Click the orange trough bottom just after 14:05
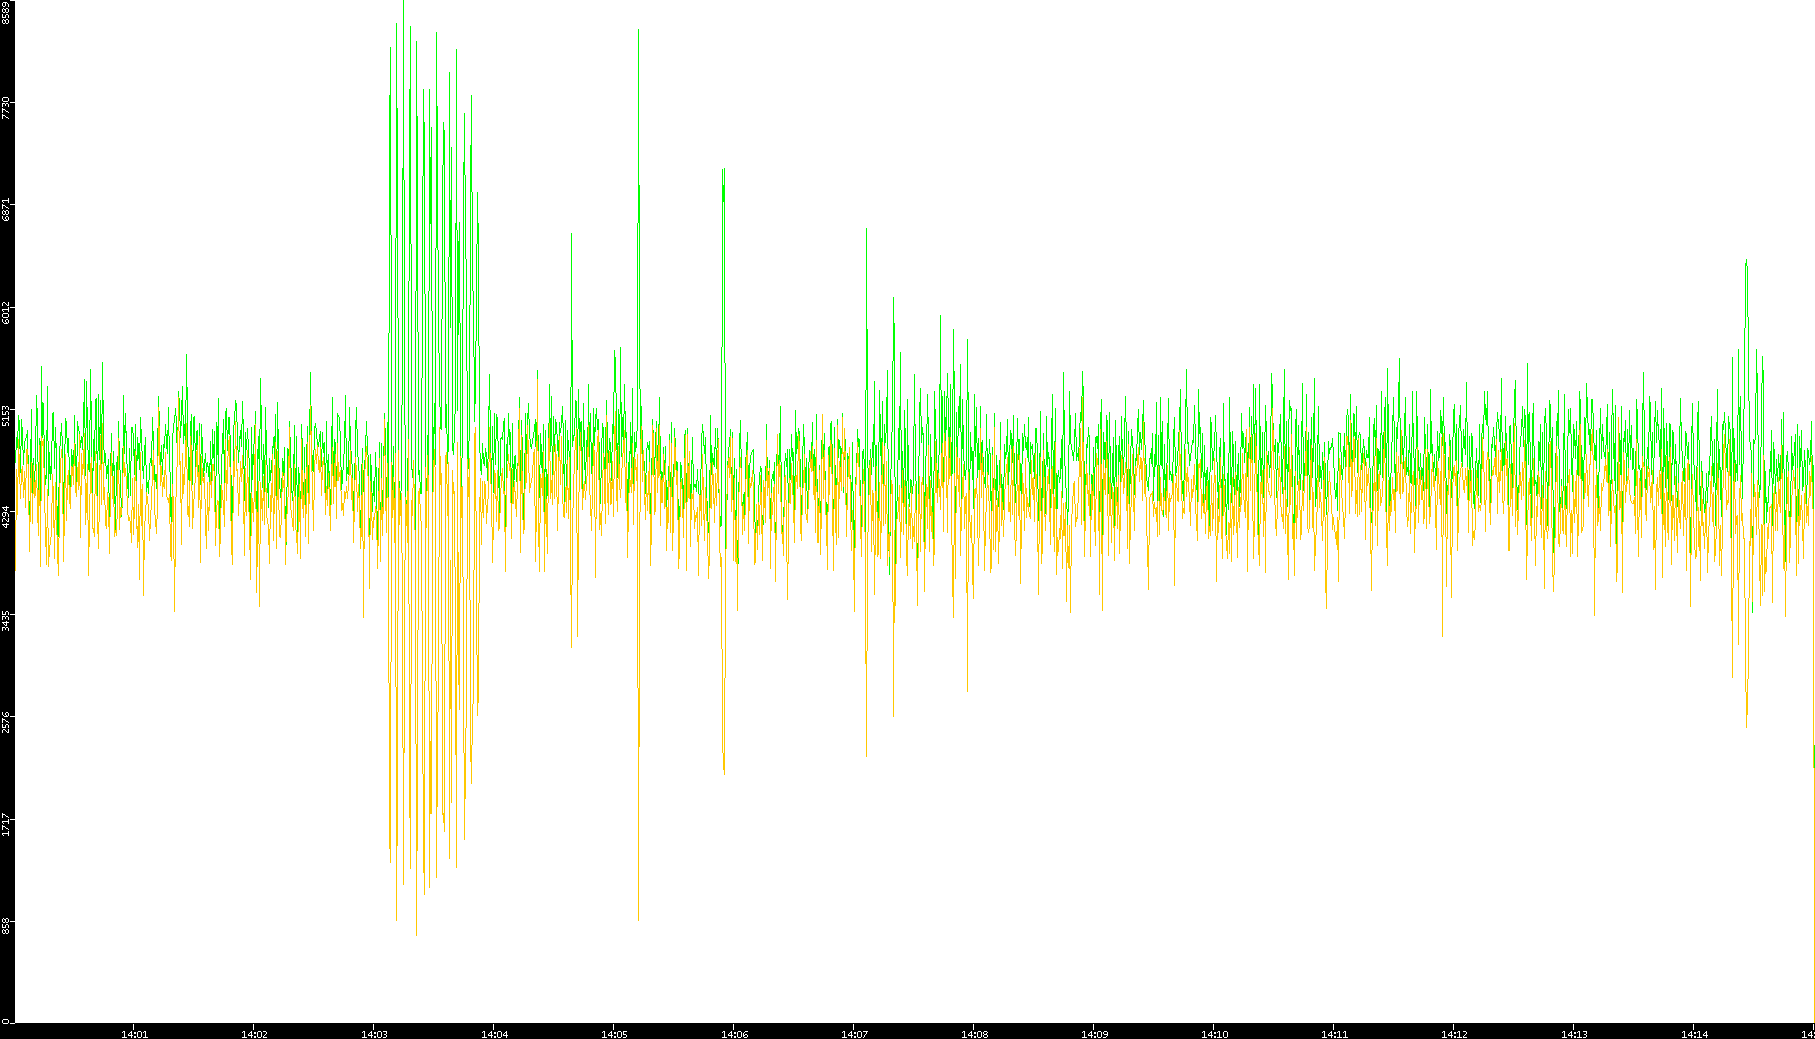This screenshot has height=1039, width=1815. coord(638,918)
